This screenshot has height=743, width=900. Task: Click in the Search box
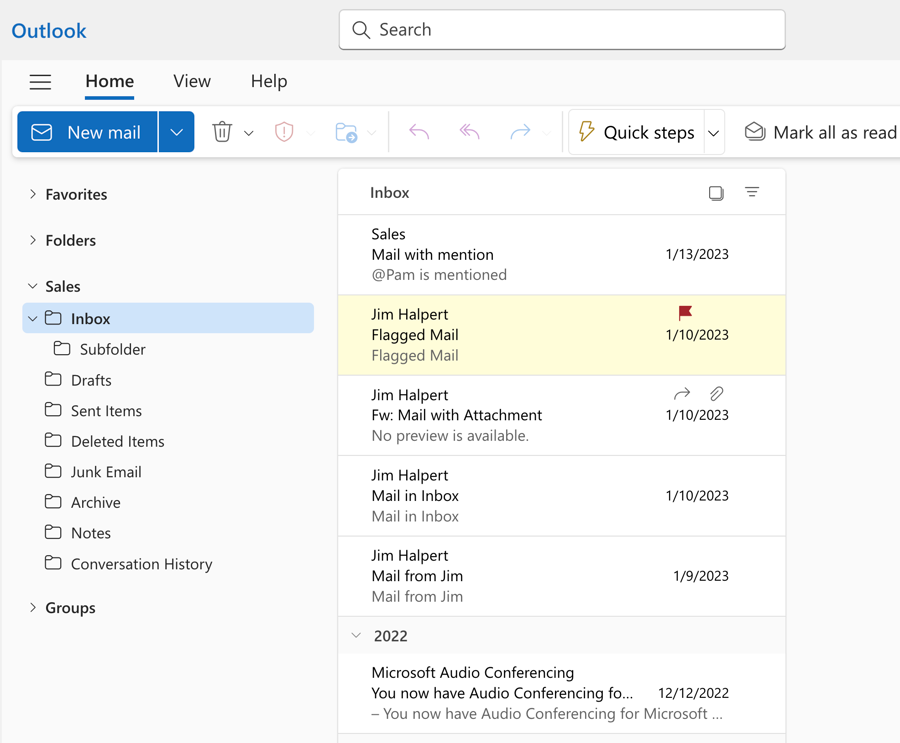562,30
